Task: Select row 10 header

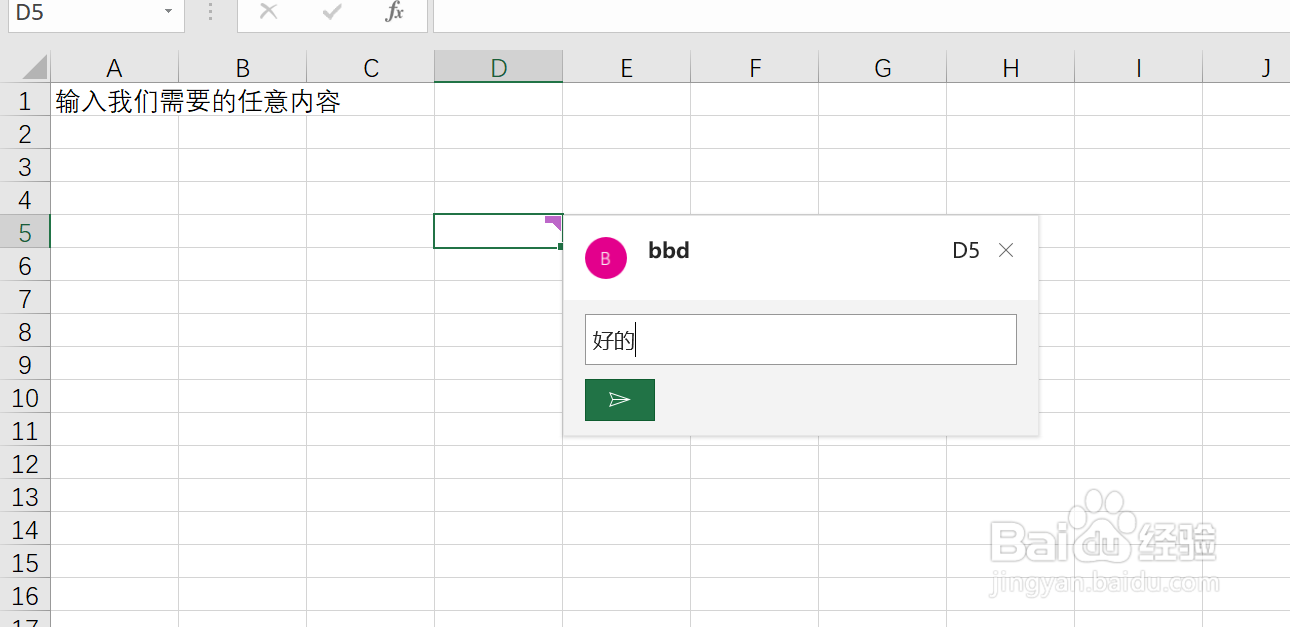Action: (x=25, y=398)
